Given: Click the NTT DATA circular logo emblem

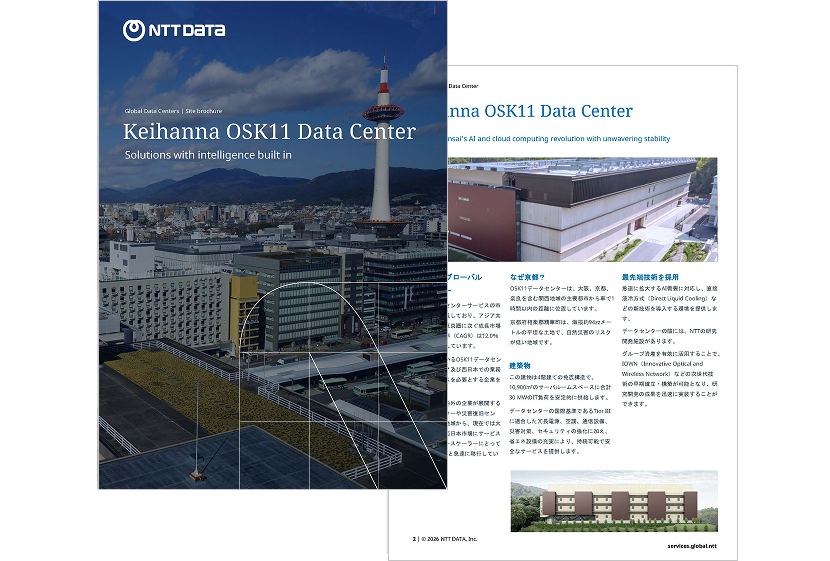Looking at the screenshot, I should 134,30.
